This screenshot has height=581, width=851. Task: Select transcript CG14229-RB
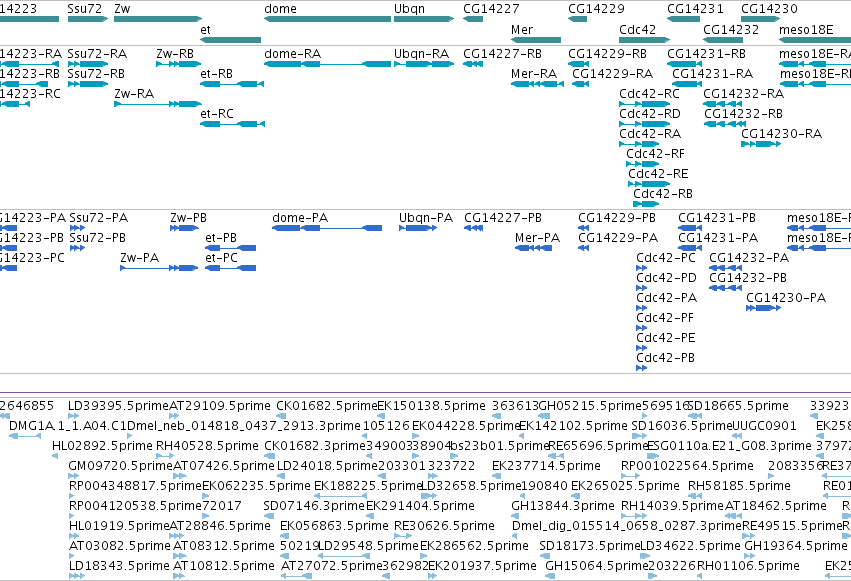click(x=579, y=64)
